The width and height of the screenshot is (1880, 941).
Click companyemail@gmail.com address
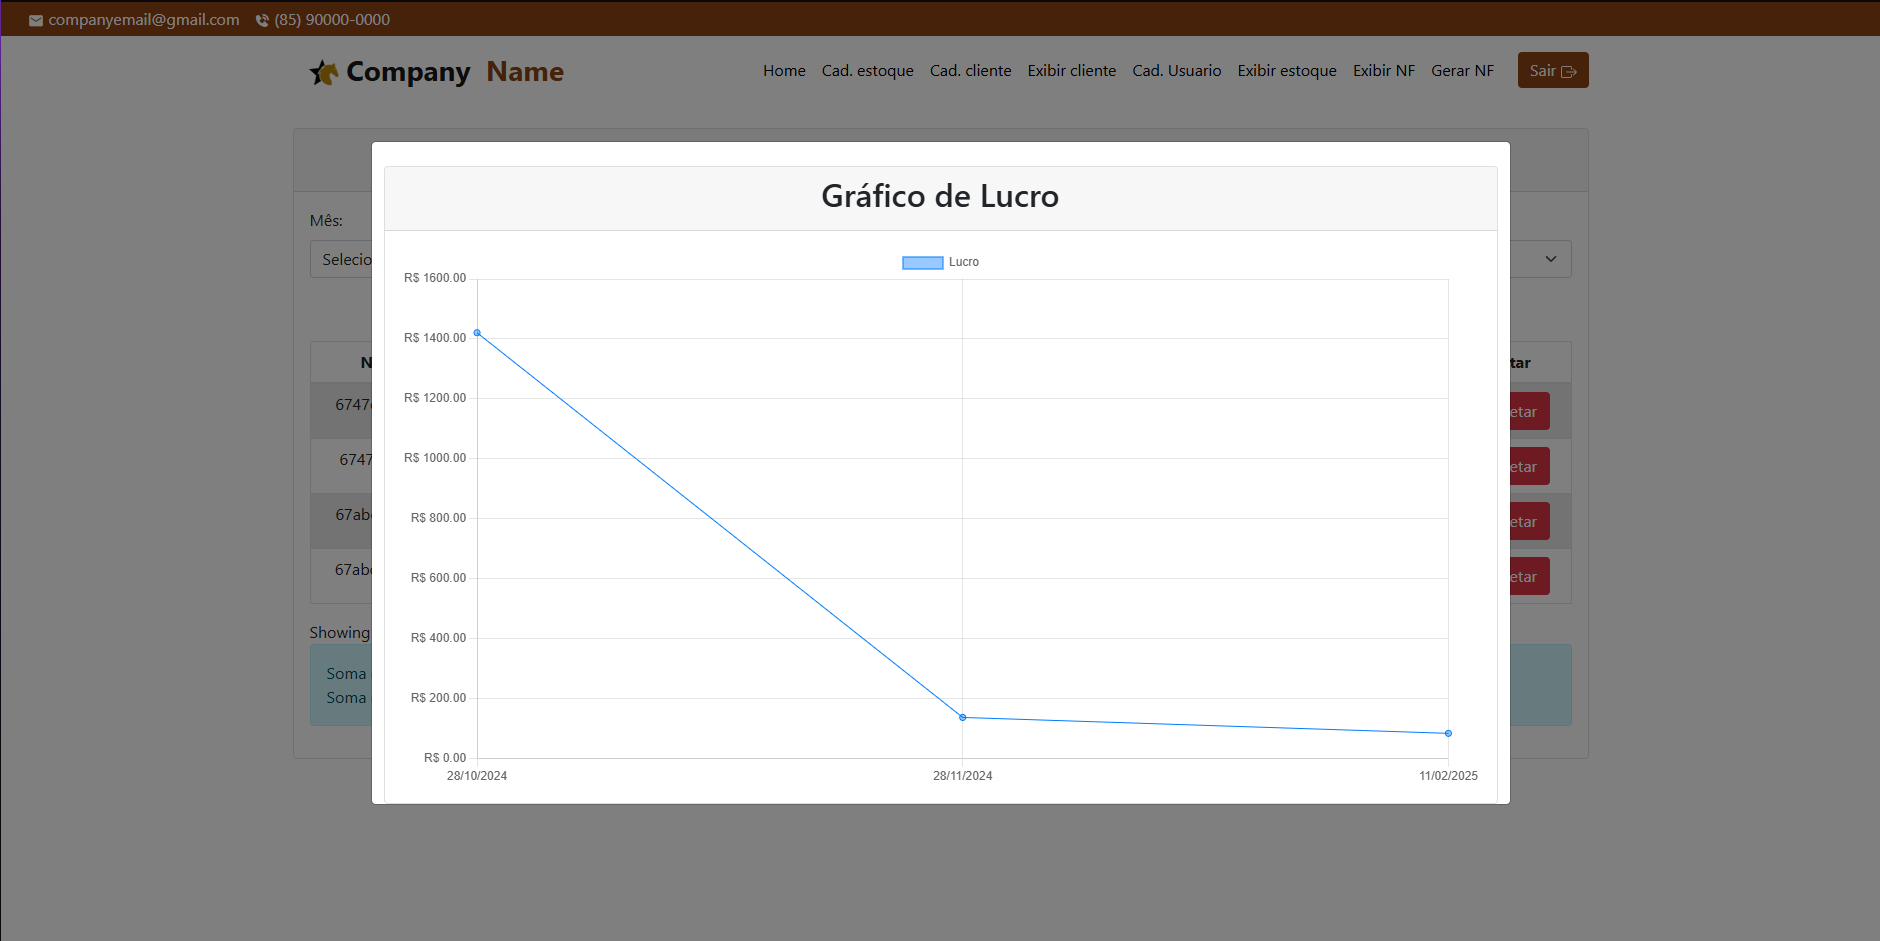(144, 20)
